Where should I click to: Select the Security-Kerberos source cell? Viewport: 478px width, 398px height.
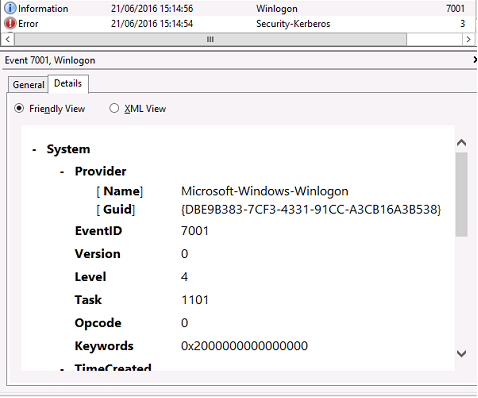click(293, 24)
